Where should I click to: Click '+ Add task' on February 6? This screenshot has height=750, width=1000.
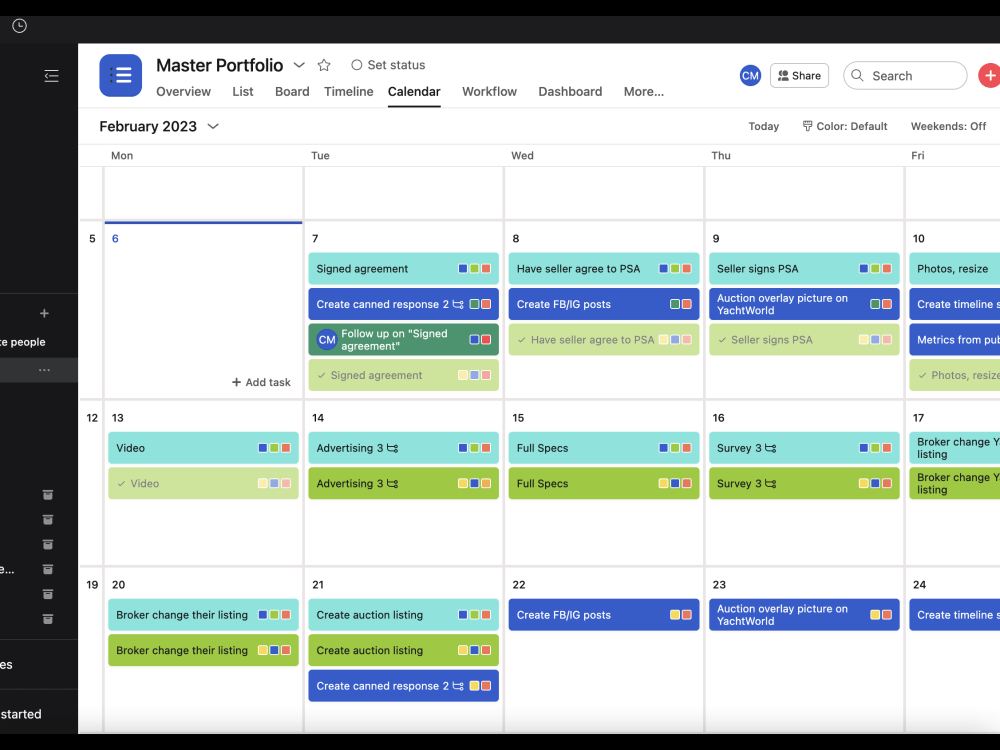coord(261,382)
